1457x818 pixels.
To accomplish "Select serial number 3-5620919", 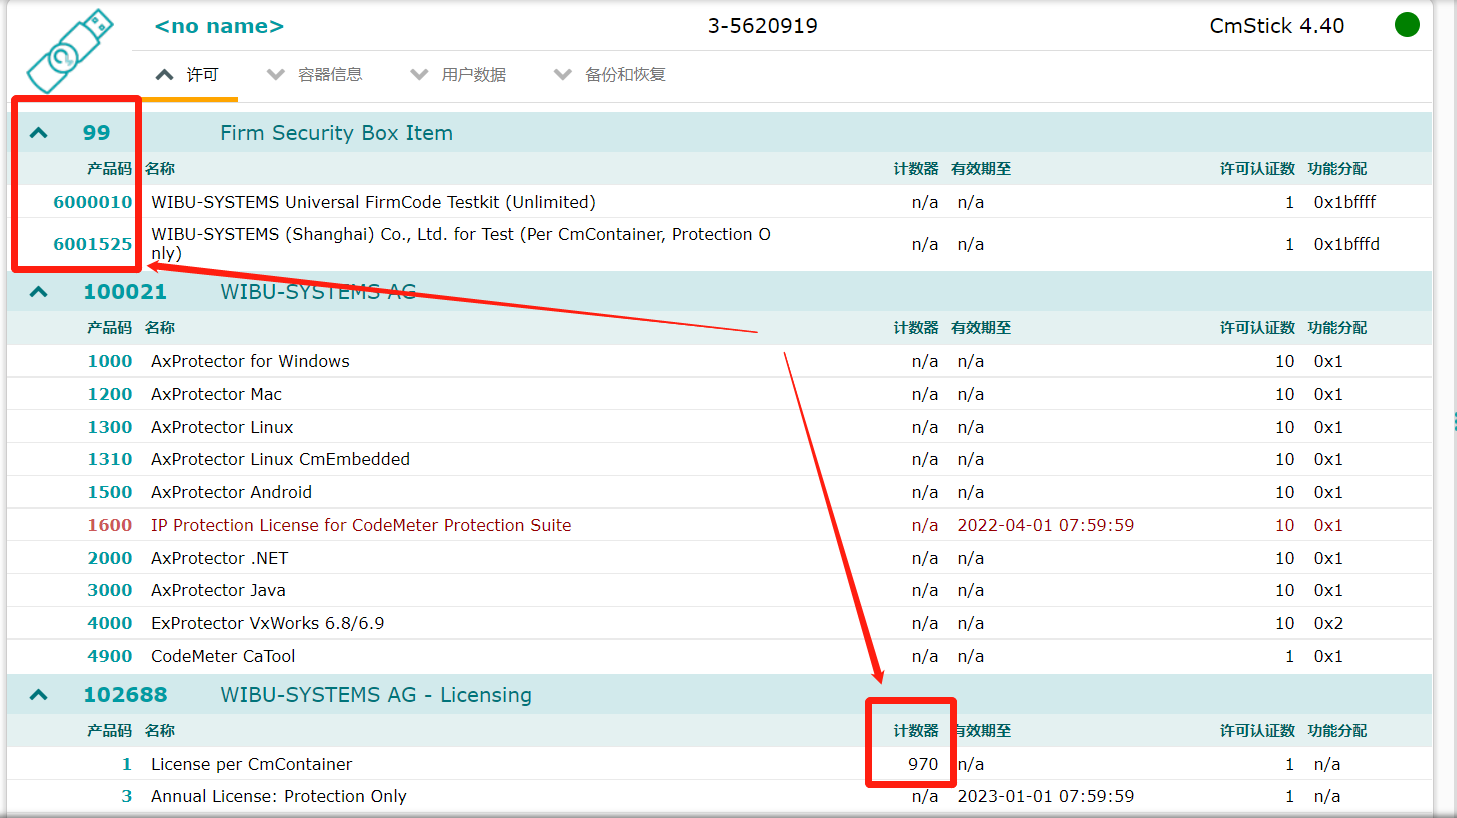I will click(763, 26).
